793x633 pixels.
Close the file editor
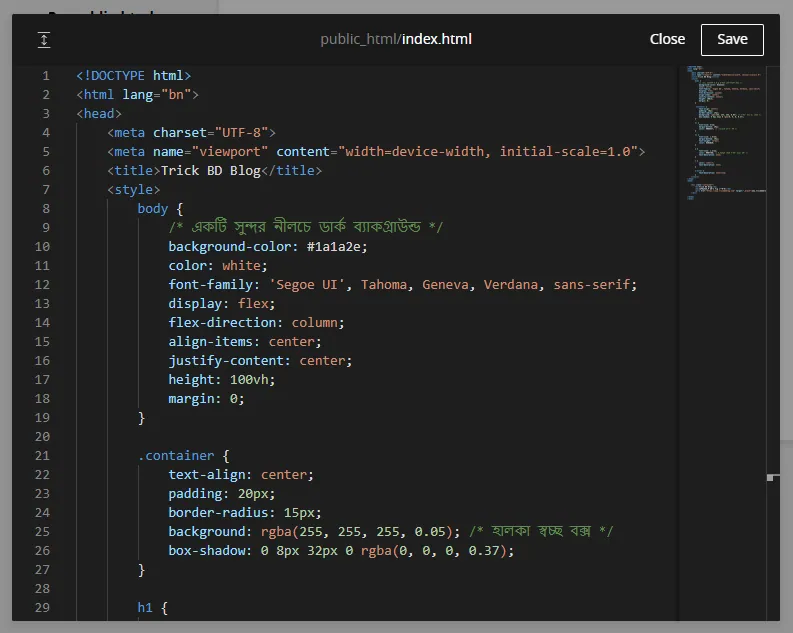[x=667, y=39]
